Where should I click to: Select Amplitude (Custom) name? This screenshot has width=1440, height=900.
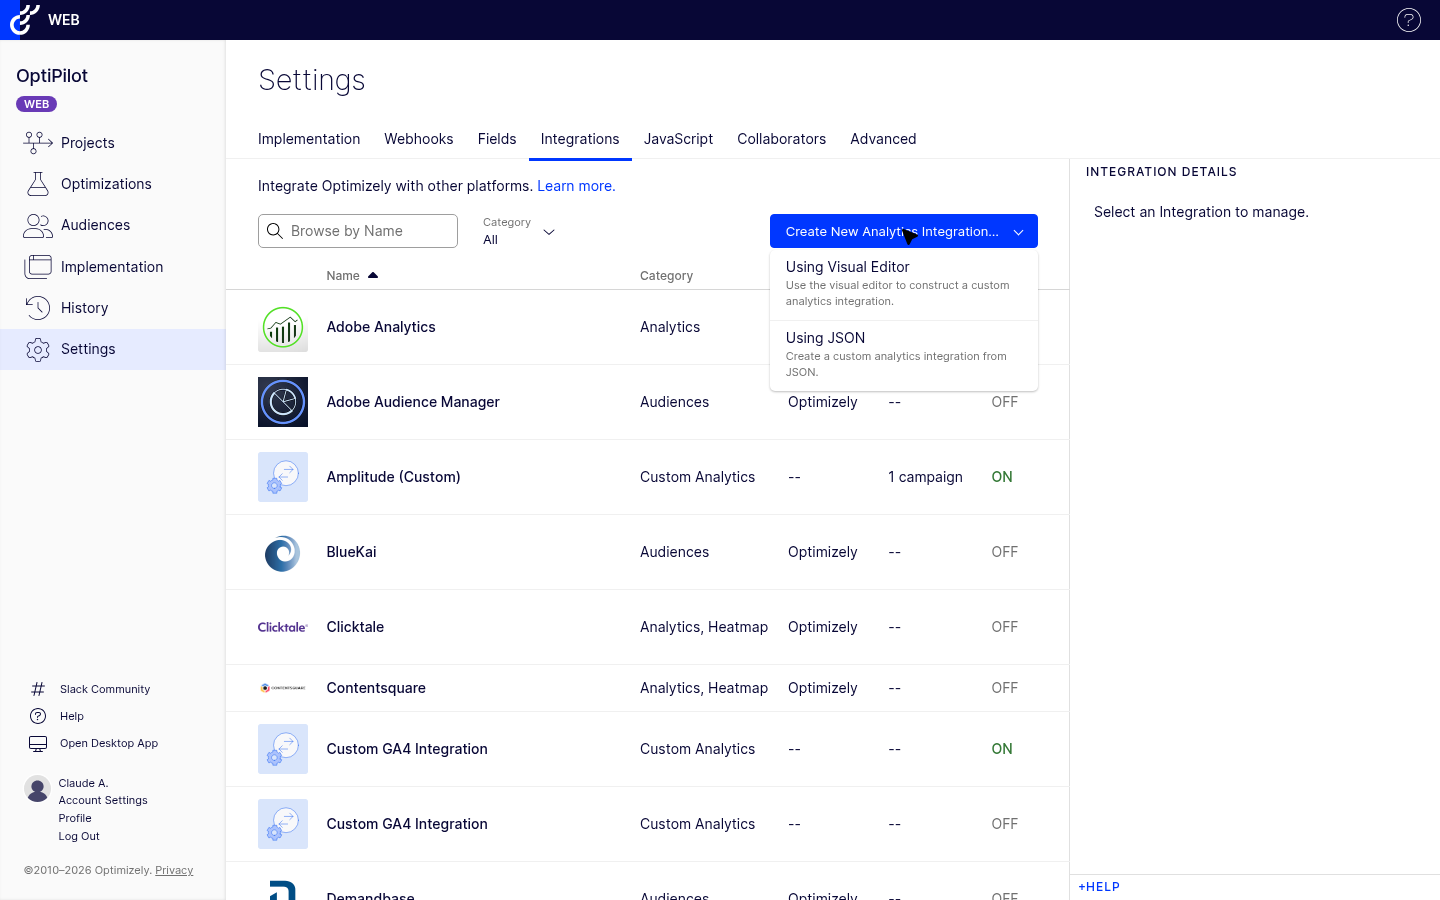tap(393, 477)
